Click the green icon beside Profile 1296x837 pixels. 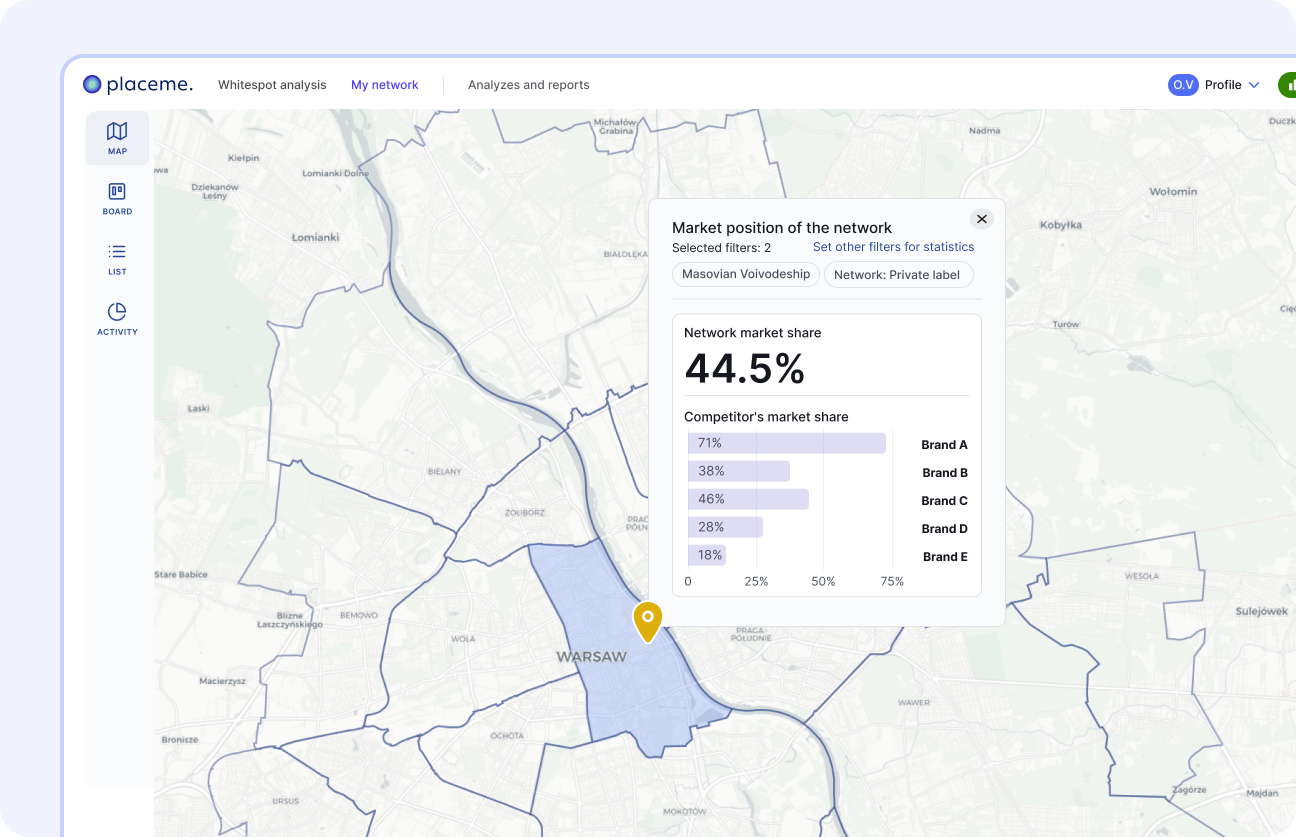click(x=1287, y=85)
